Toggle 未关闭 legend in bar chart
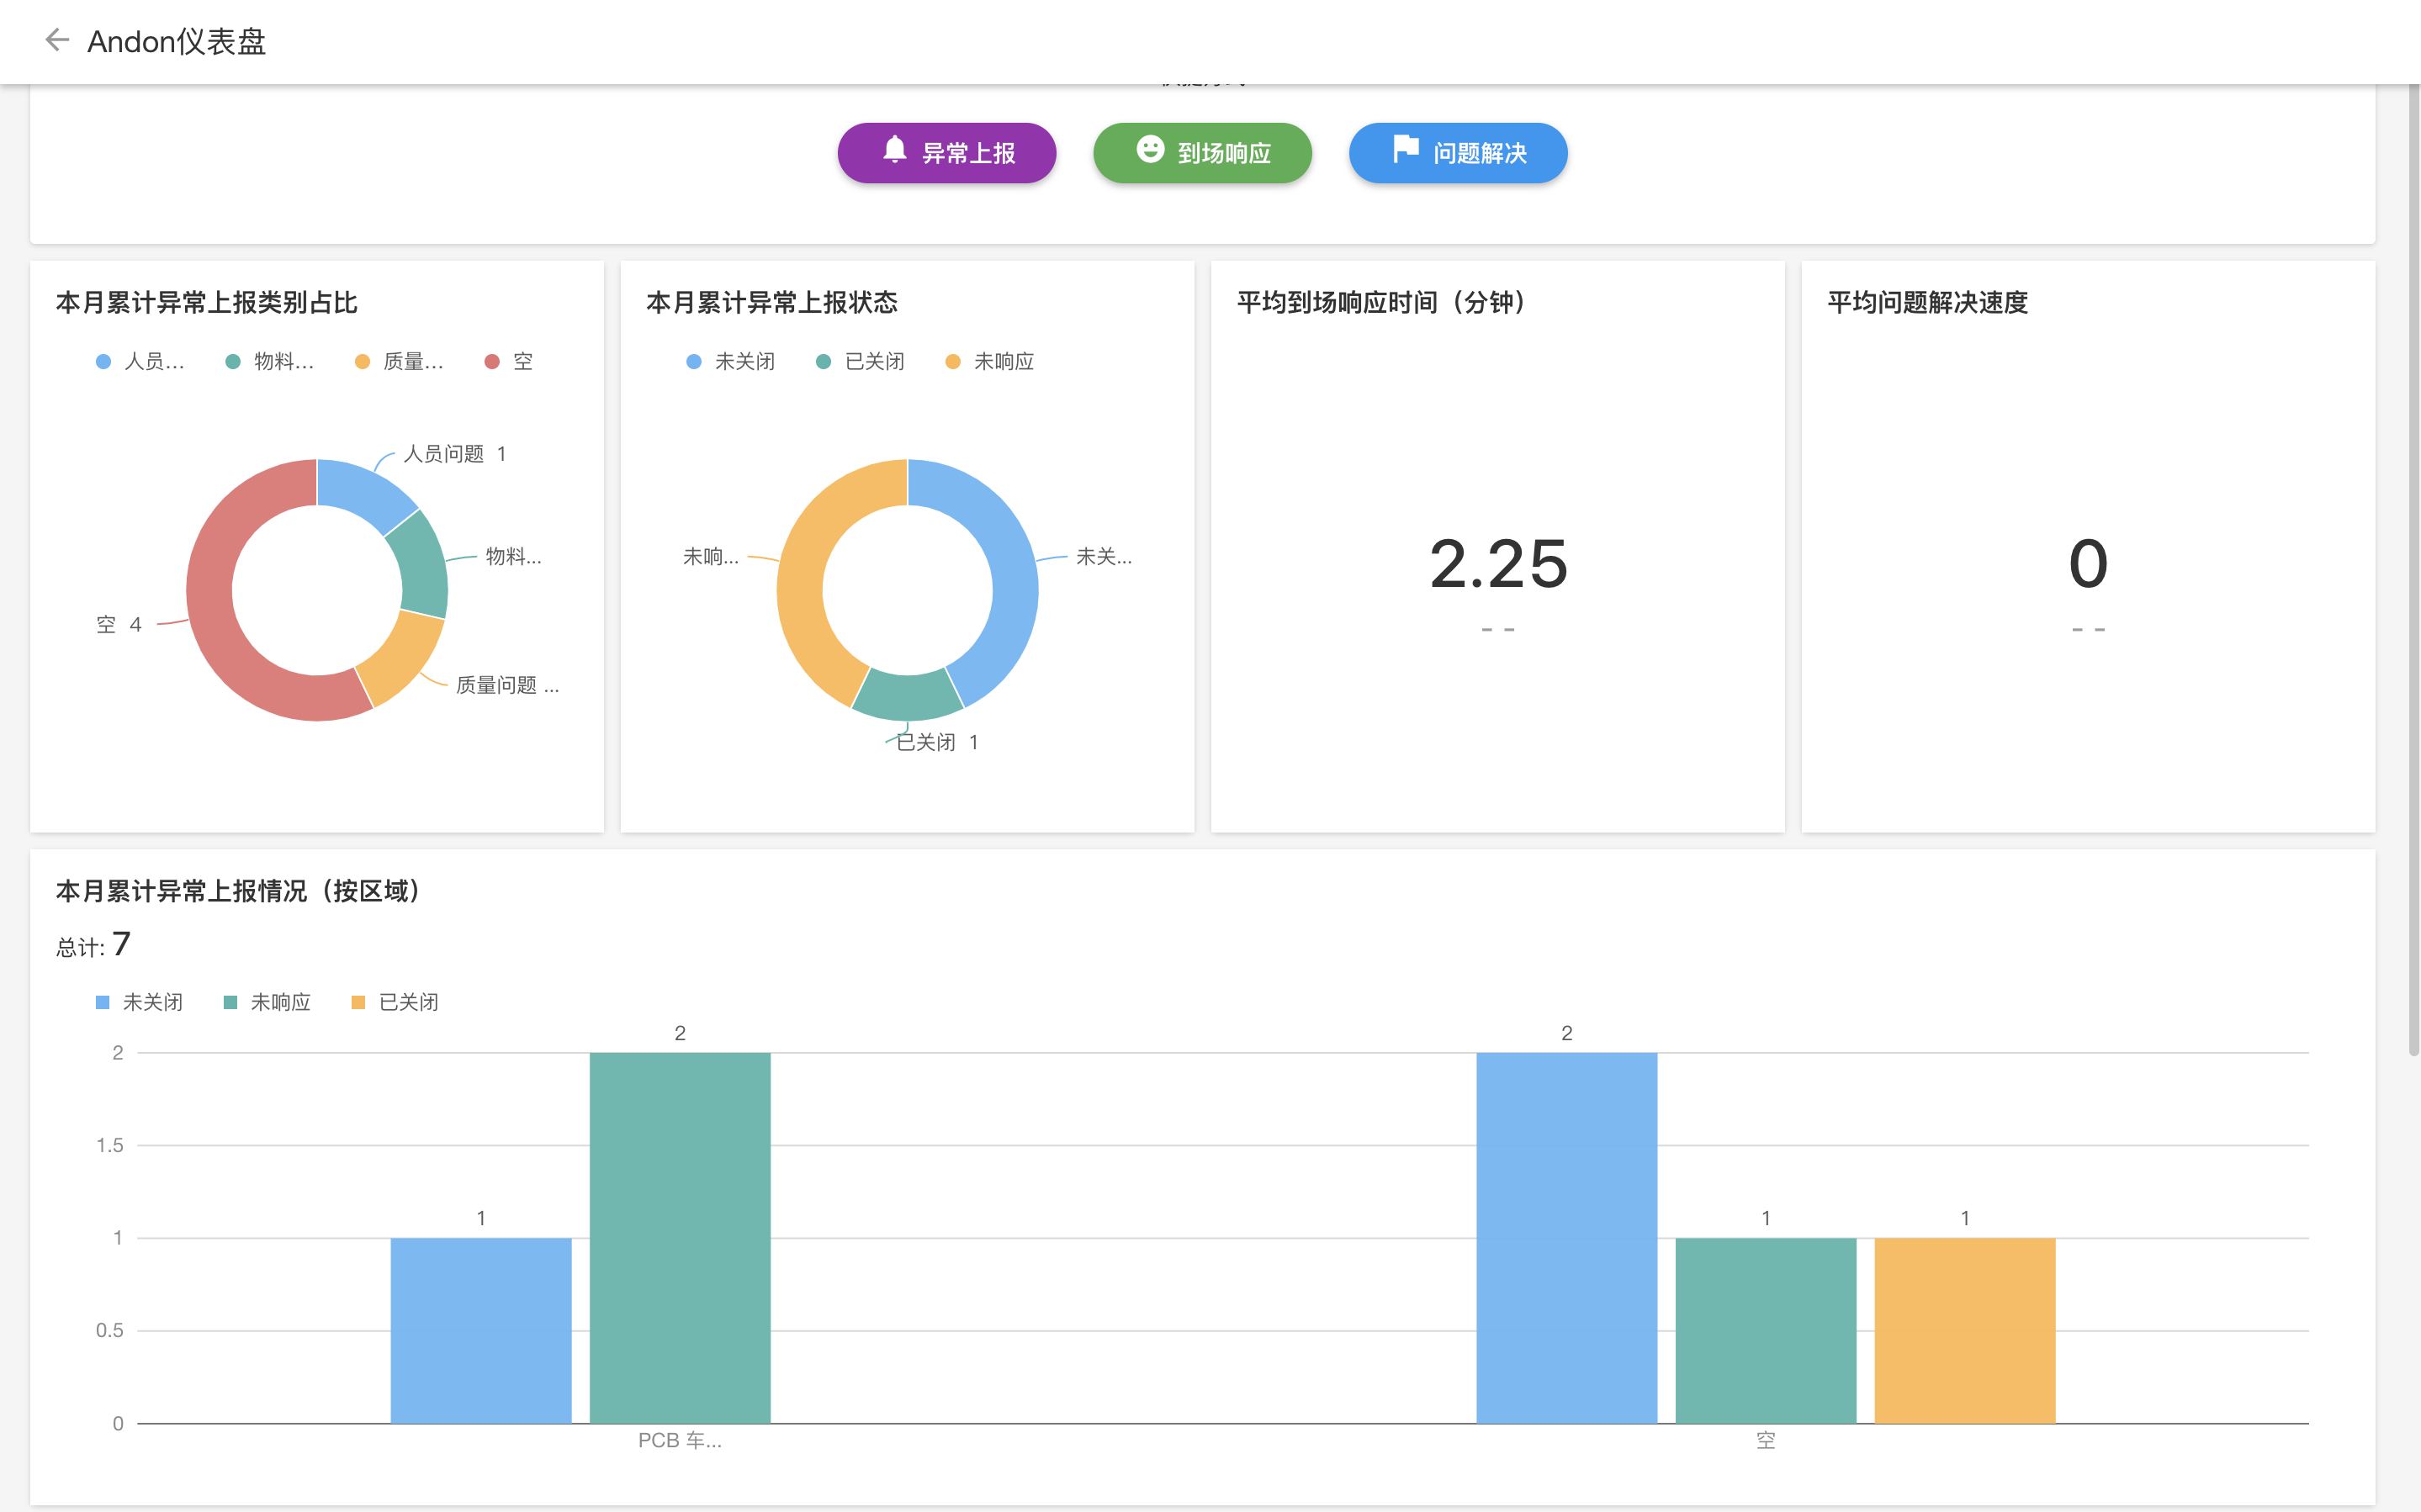The image size is (2421, 1512). (x=139, y=1002)
